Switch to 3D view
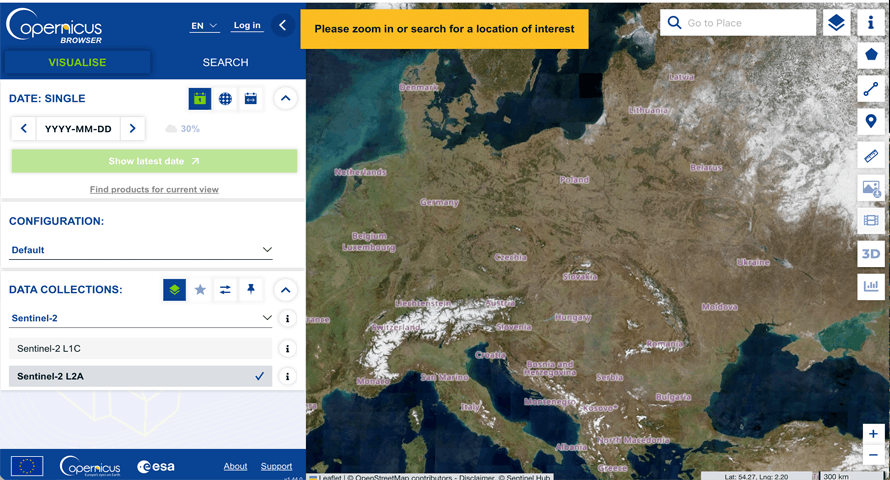This screenshot has width=890, height=480. tap(871, 254)
